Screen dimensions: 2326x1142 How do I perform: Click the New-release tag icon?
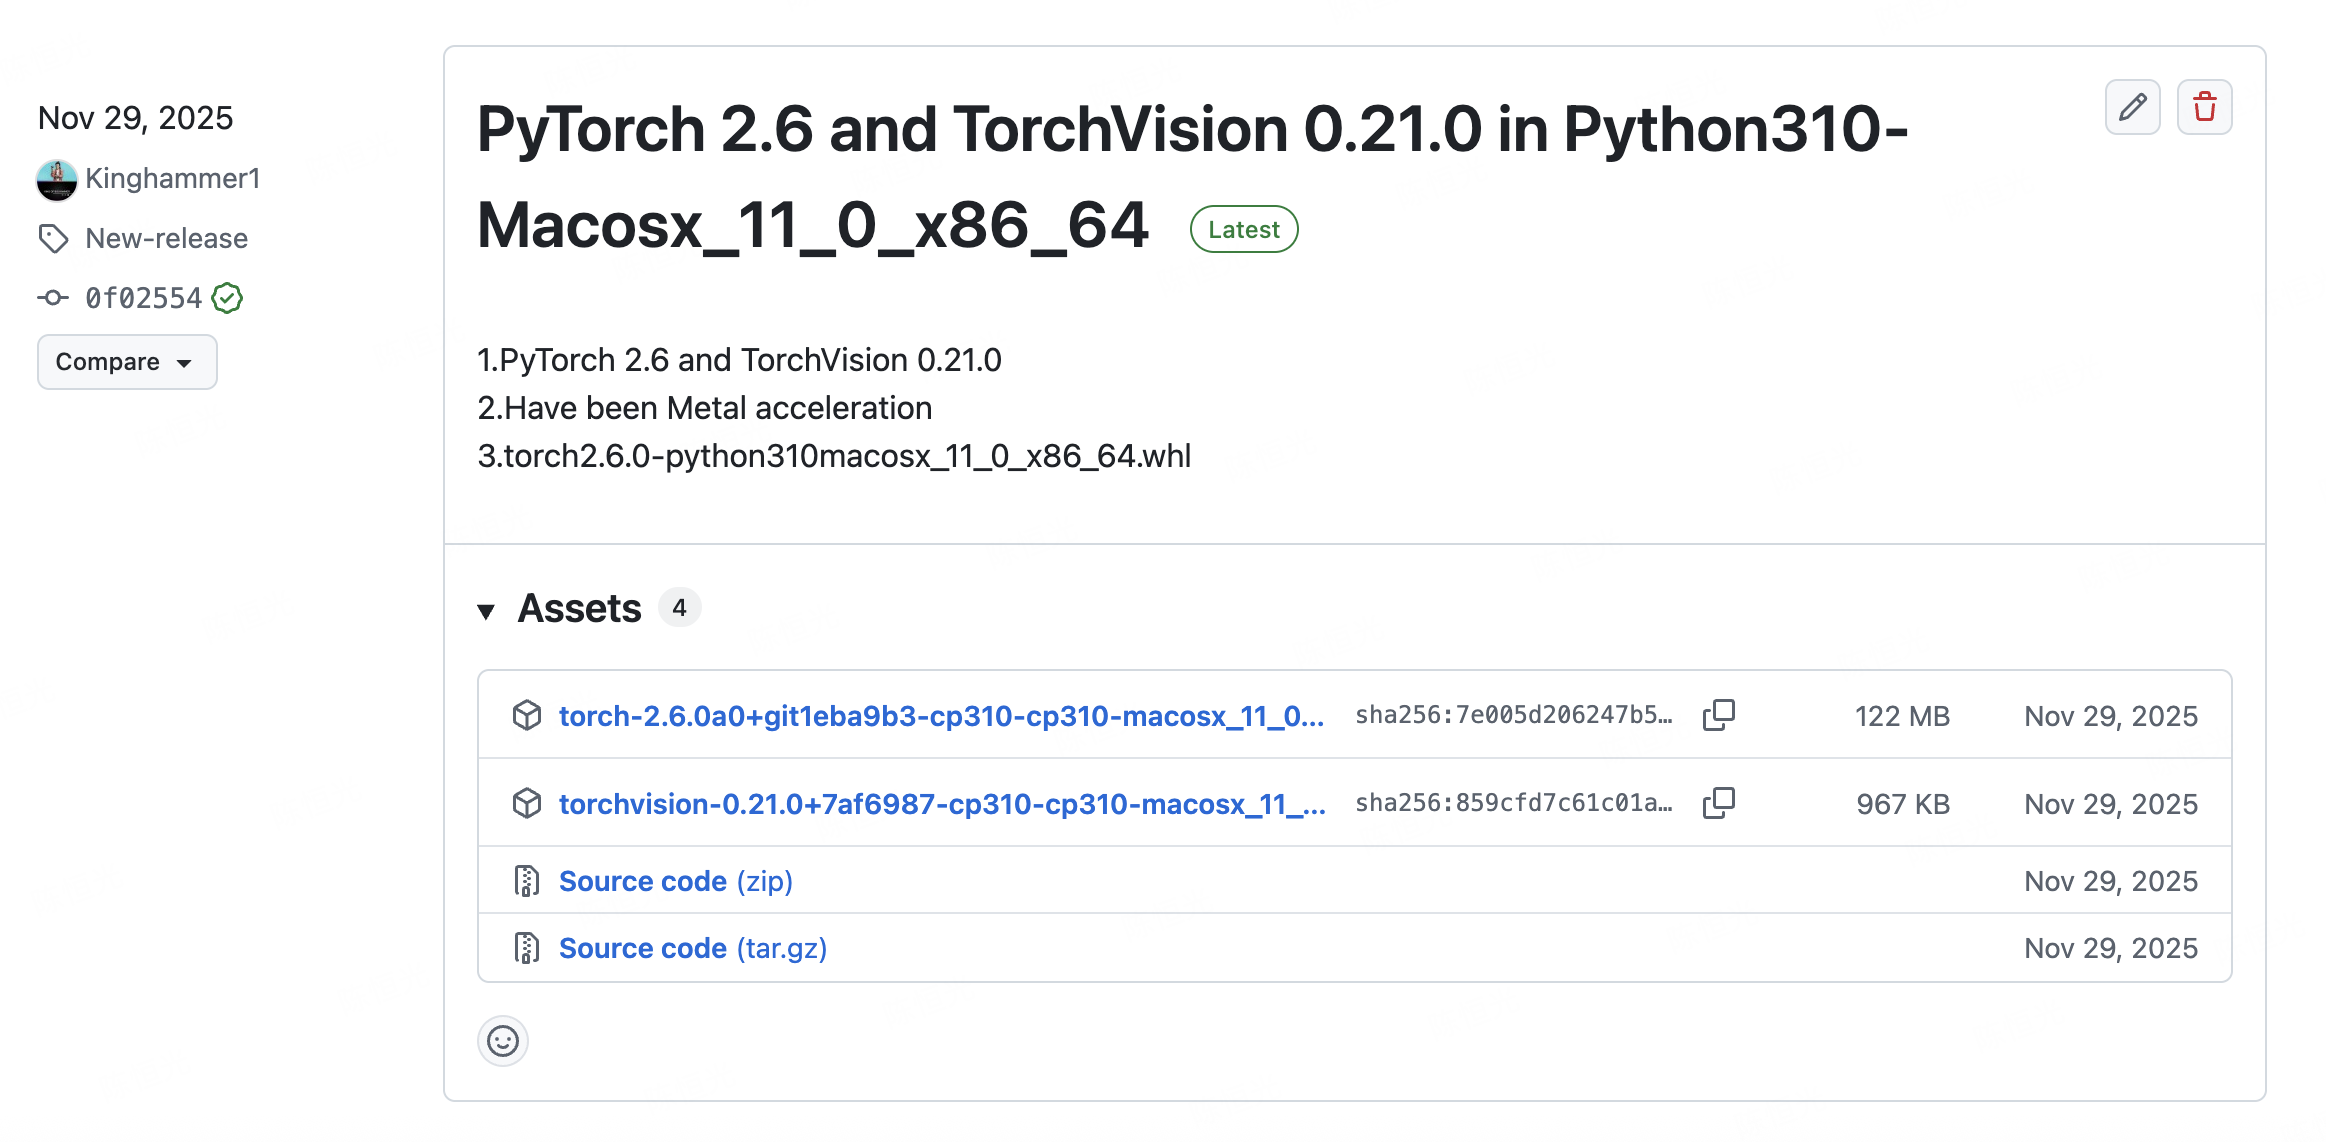pyautogui.click(x=54, y=238)
